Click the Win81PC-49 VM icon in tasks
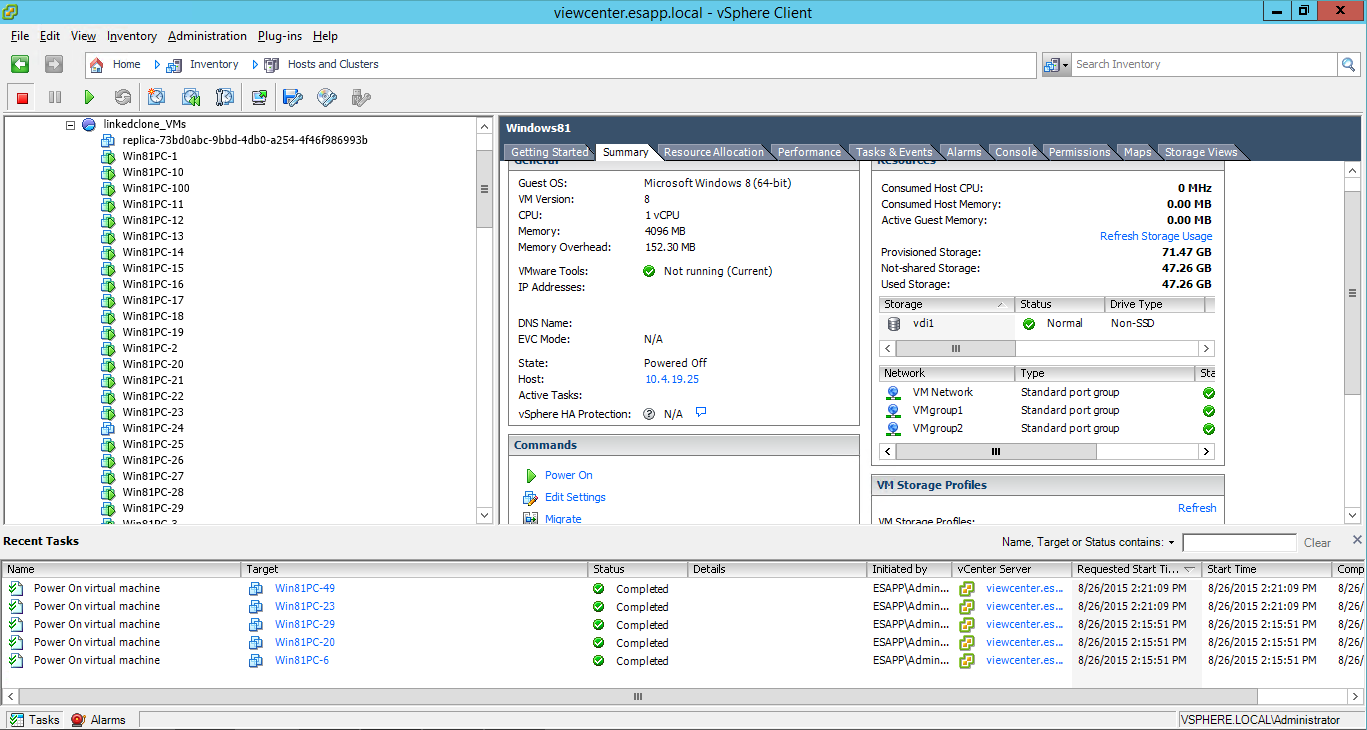This screenshot has height=730, width=1367. (256, 588)
